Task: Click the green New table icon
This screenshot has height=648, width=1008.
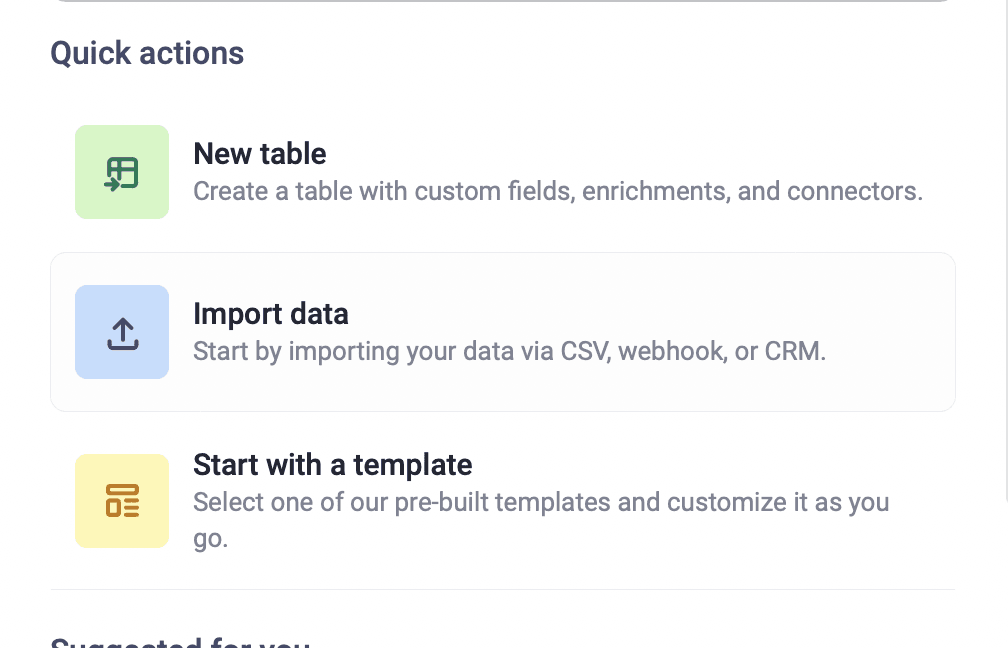Action: (121, 172)
